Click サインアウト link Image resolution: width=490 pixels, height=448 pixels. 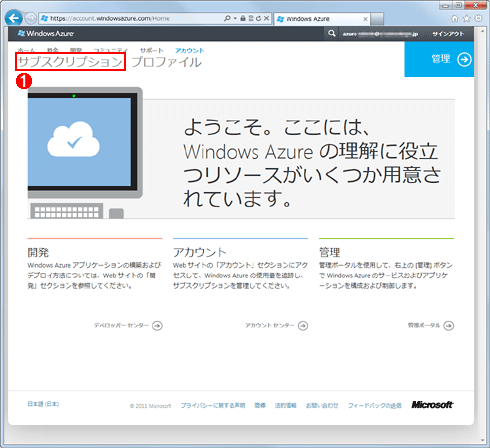pos(448,34)
